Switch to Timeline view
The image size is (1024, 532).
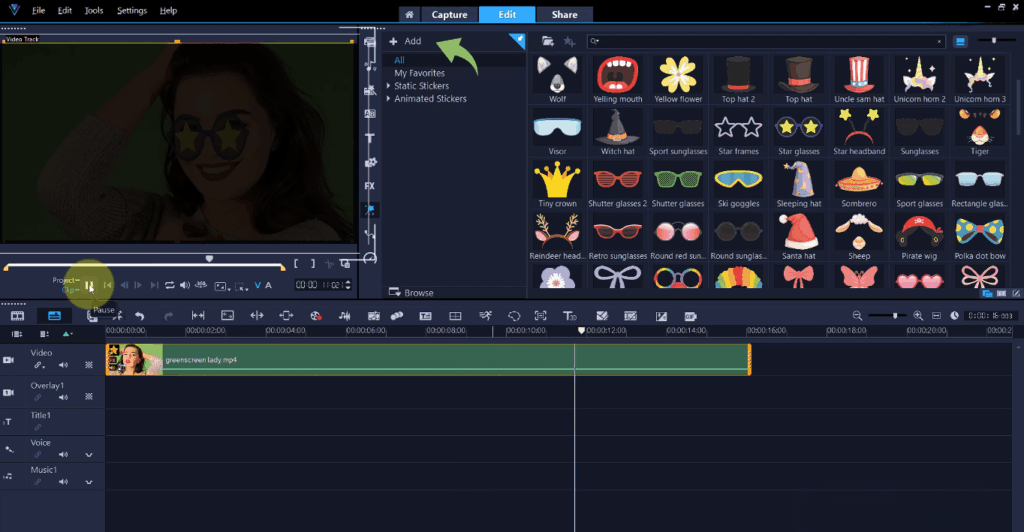click(55, 316)
